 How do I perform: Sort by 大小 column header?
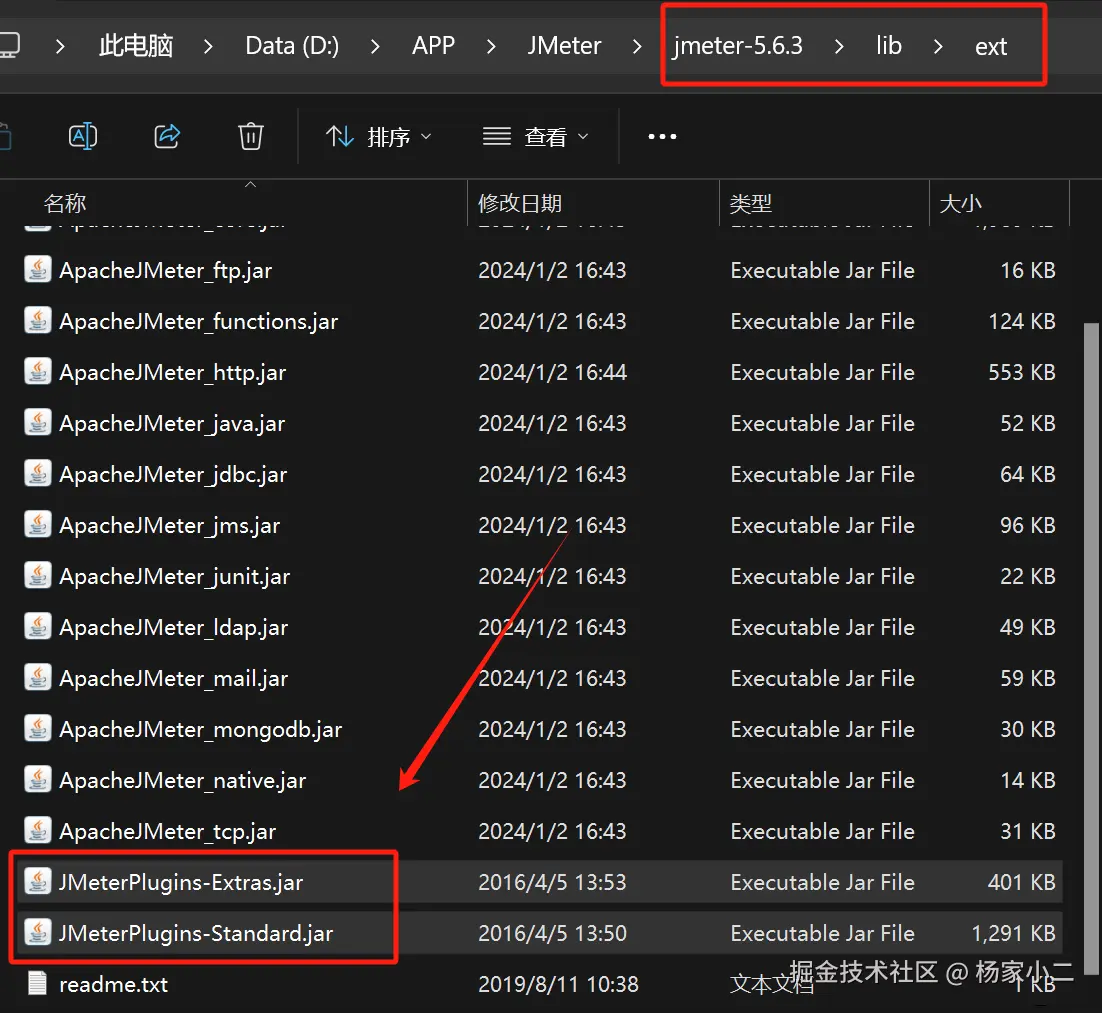960,203
